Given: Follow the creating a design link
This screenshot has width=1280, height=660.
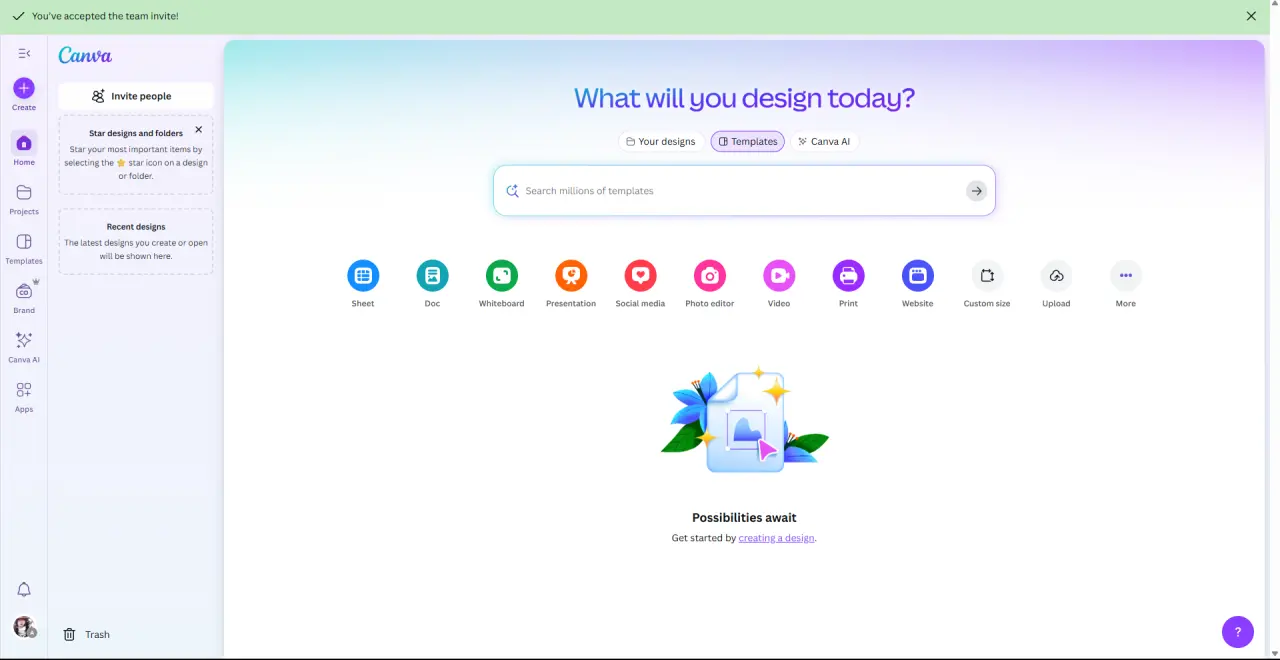Looking at the screenshot, I should point(777,538).
